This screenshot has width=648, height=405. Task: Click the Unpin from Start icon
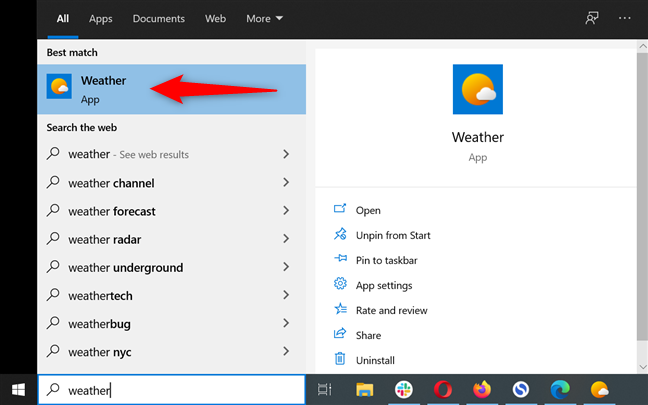tap(340, 234)
